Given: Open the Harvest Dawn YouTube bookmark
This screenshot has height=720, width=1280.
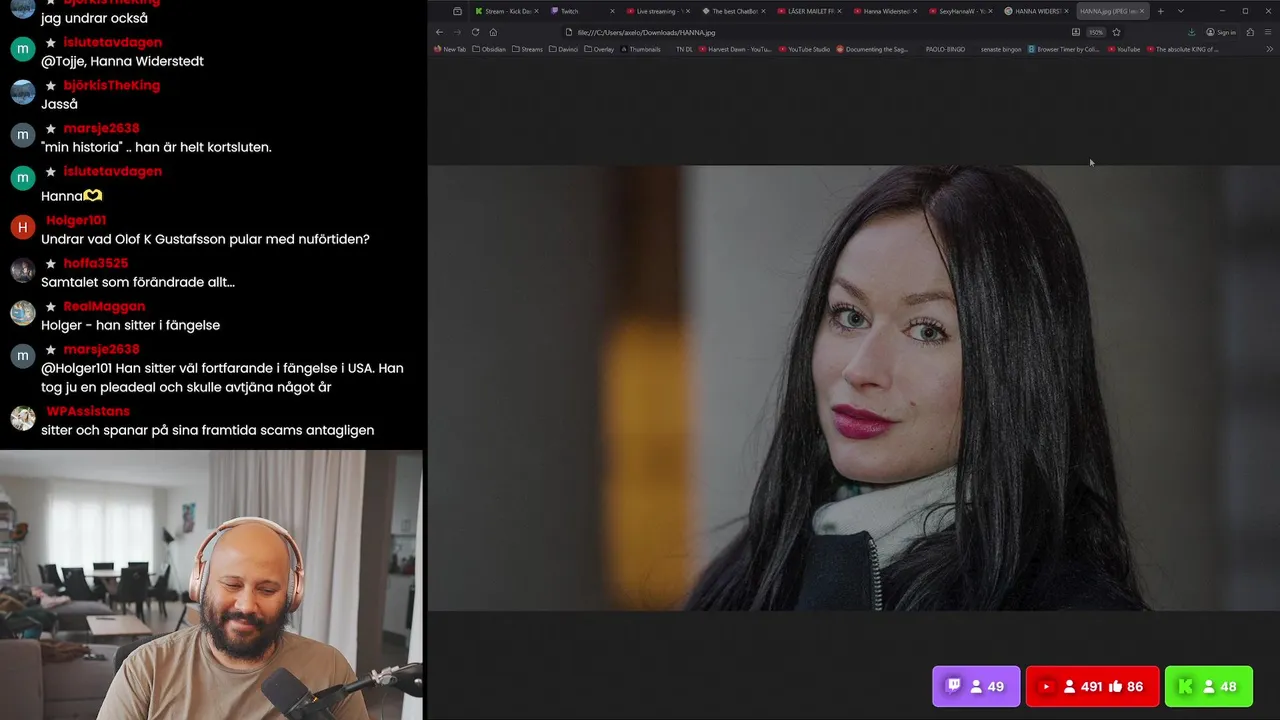Looking at the screenshot, I should (735, 49).
